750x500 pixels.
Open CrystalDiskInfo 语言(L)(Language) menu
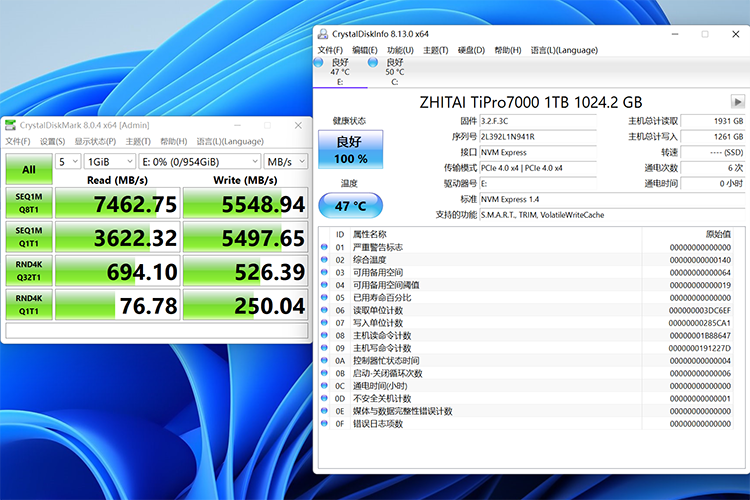coord(564,50)
